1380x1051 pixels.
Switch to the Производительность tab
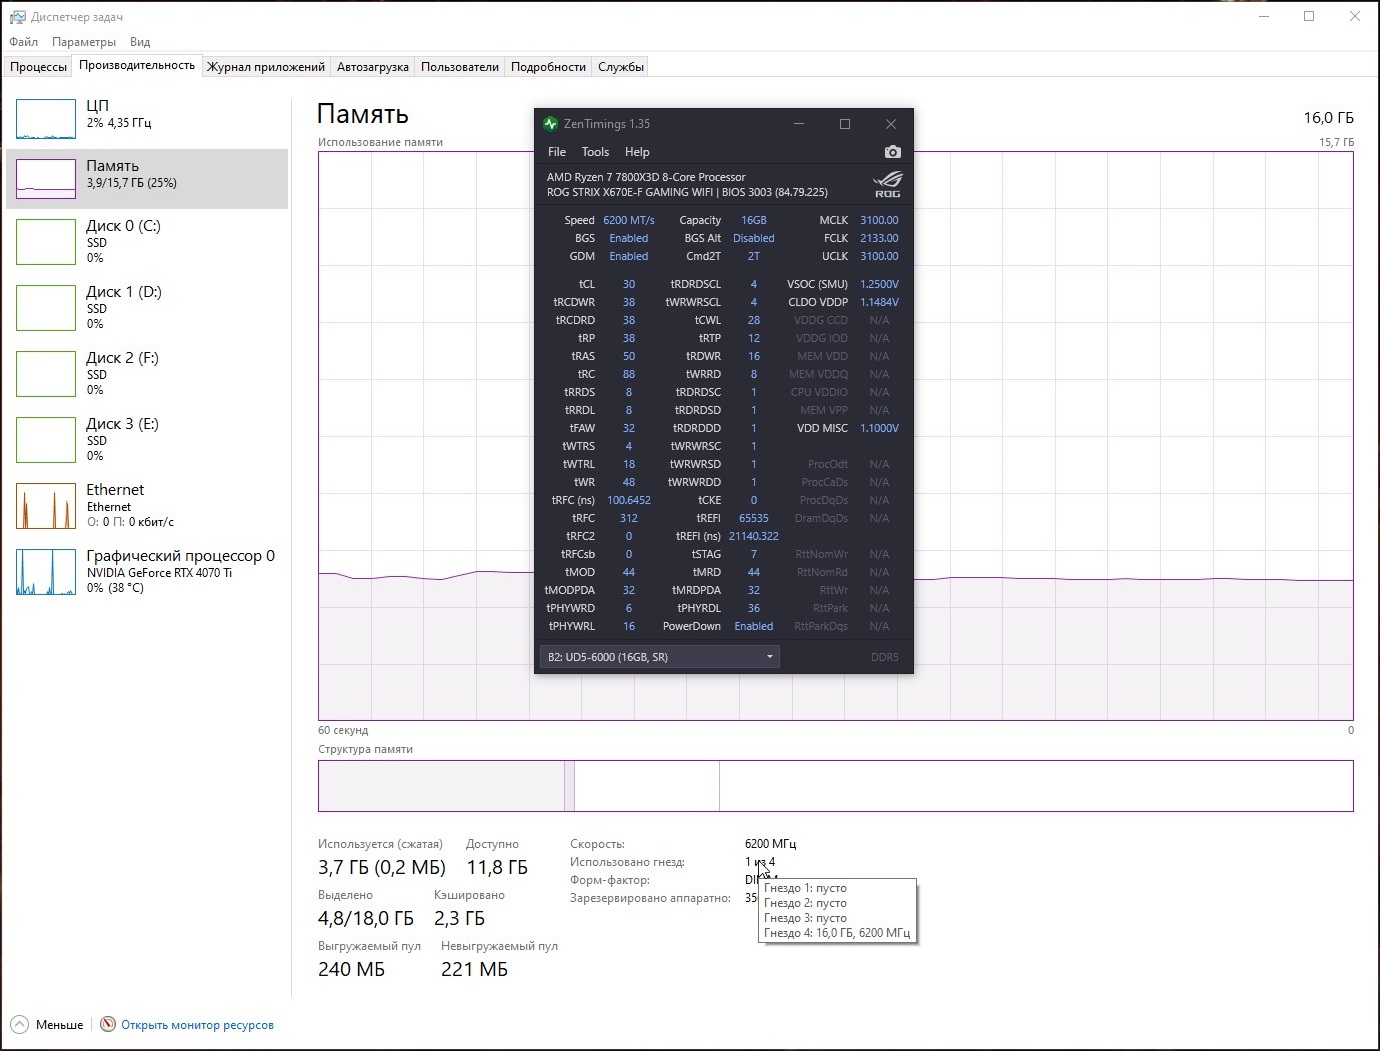pos(137,65)
